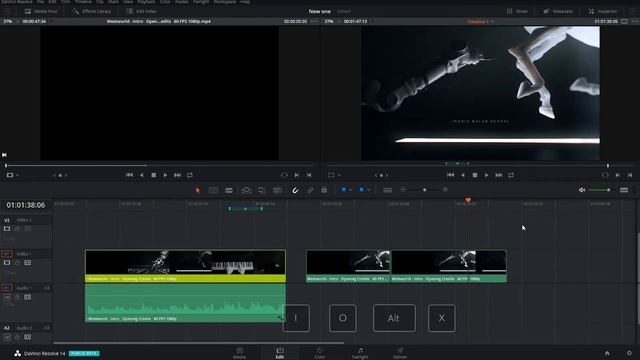Show the Mixer panel
The width and height of the screenshot is (640, 360).
click(517, 11)
